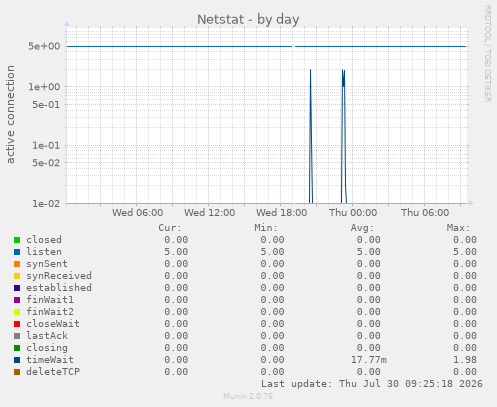Viewport: 497px width, 407px height.
Task: Click the 'finWait1' legend label
Action: 50,300
